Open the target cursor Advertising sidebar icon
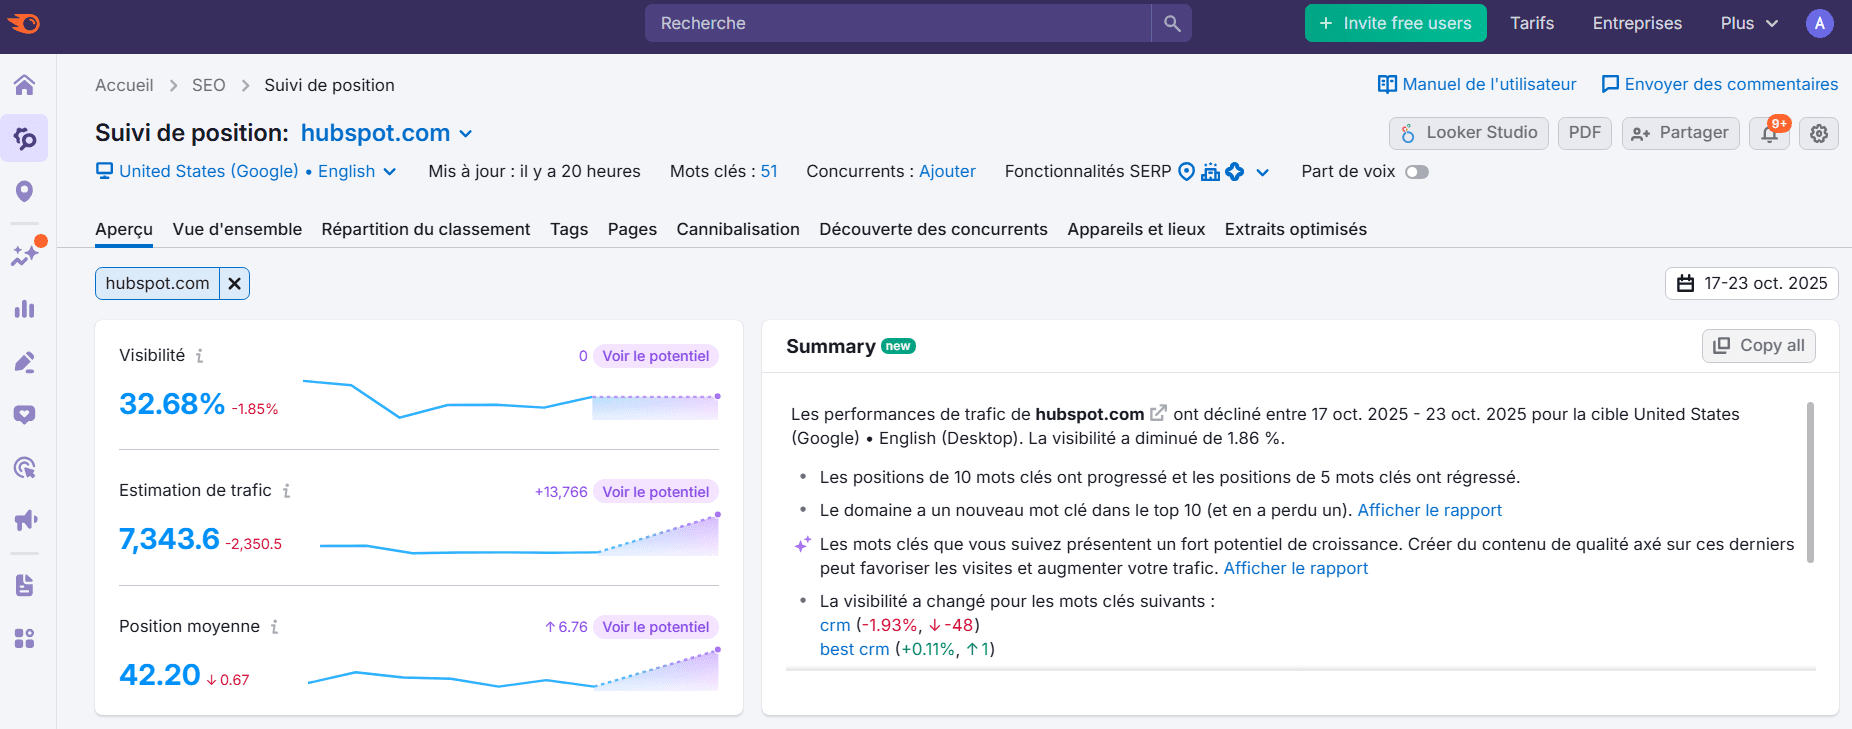 pyautogui.click(x=25, y=467)
